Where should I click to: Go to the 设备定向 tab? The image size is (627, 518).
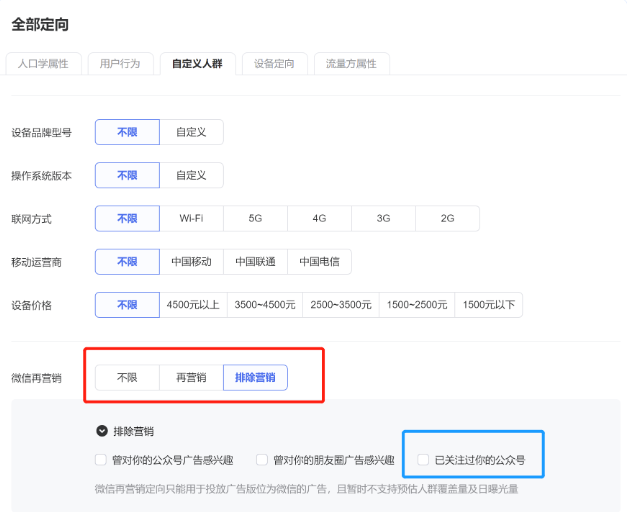coord(274,64)
